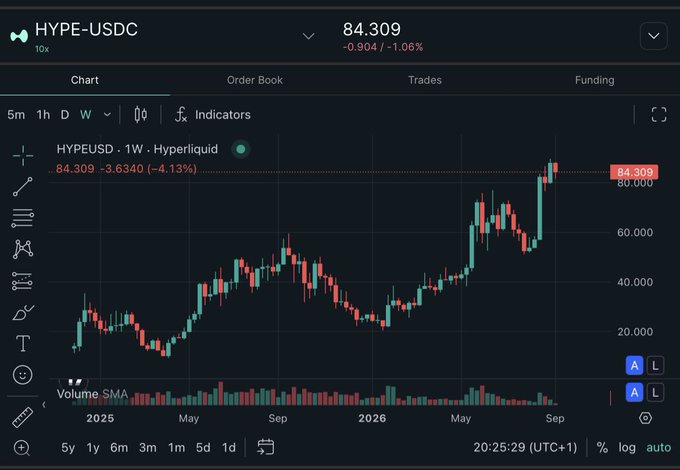Switch to the Chart tab
The height and width of the screenshot is (470, 680).
point(85,80)
